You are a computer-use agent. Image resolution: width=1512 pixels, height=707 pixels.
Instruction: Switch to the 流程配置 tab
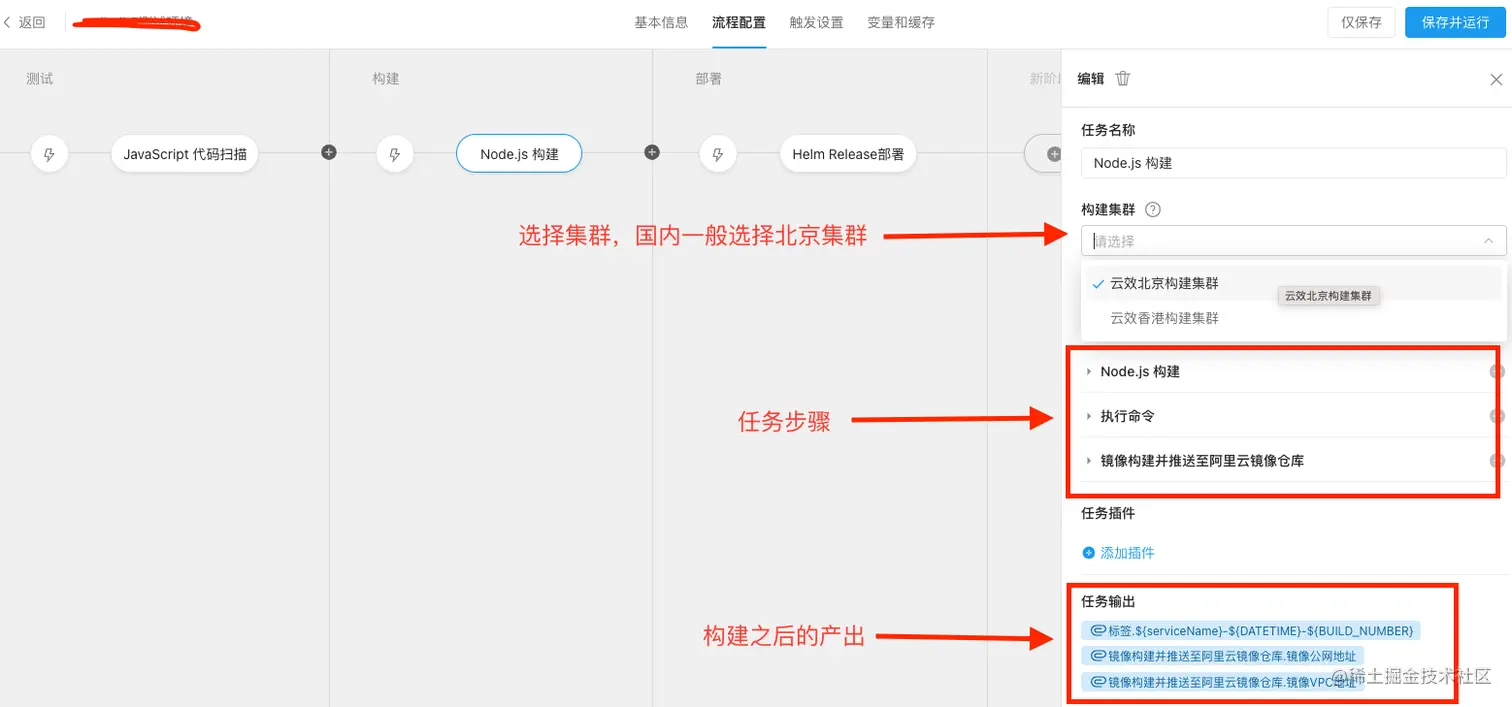tap(739, 22)
